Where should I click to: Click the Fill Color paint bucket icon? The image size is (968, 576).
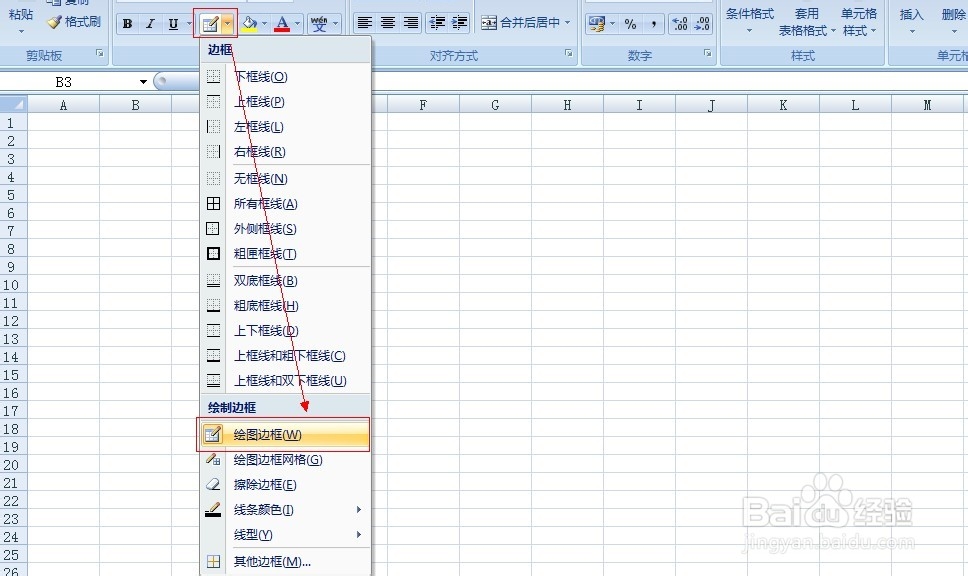tap(250, 22)
